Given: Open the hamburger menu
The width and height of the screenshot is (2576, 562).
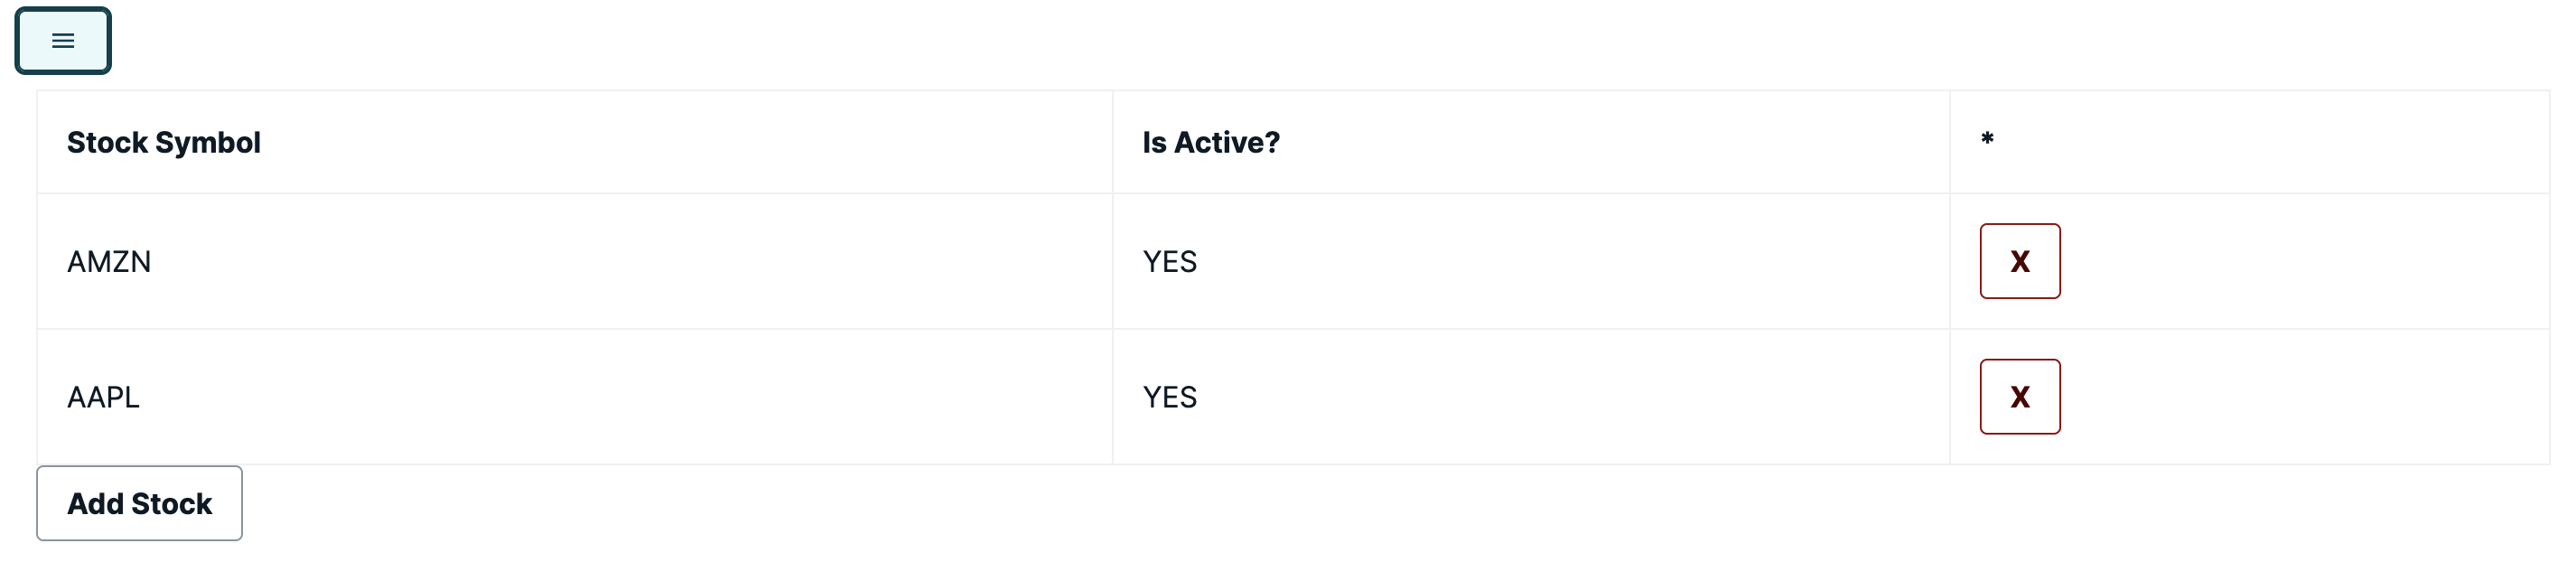Looking at the screenshot, I should [63, 41].
